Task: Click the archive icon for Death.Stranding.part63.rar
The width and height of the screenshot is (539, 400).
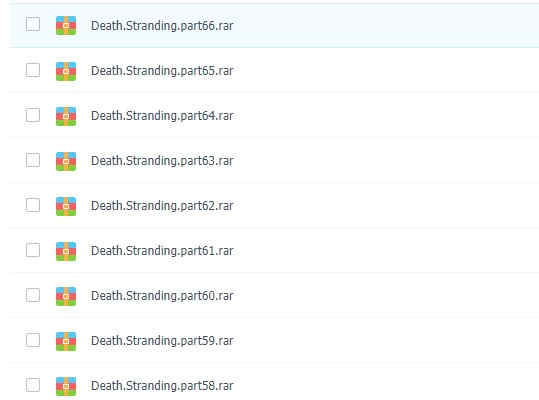Action: (x=66, y=161)
